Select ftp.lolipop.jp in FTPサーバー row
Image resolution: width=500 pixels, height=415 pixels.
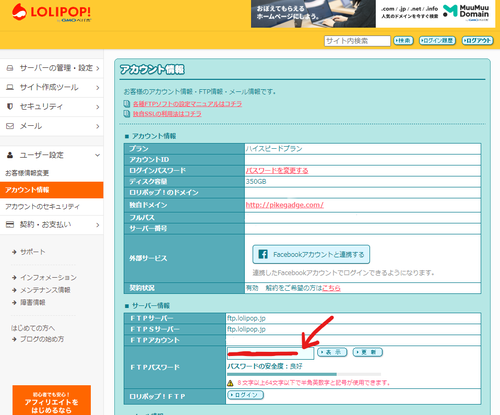click(x=246, y=318)
